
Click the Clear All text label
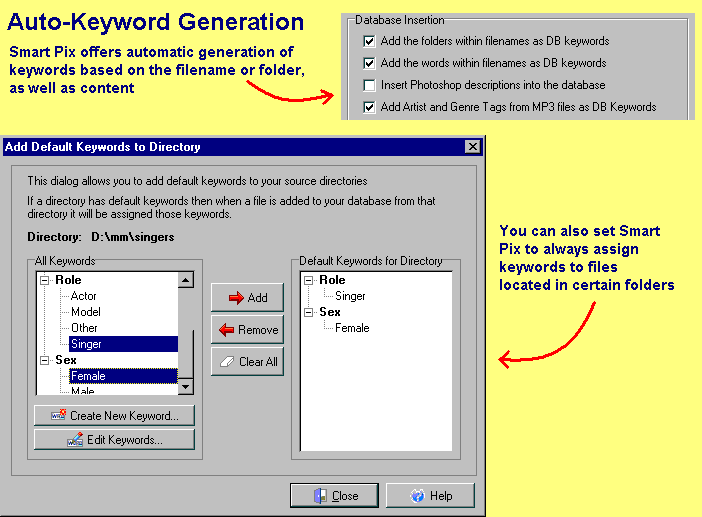coord(258,362)
